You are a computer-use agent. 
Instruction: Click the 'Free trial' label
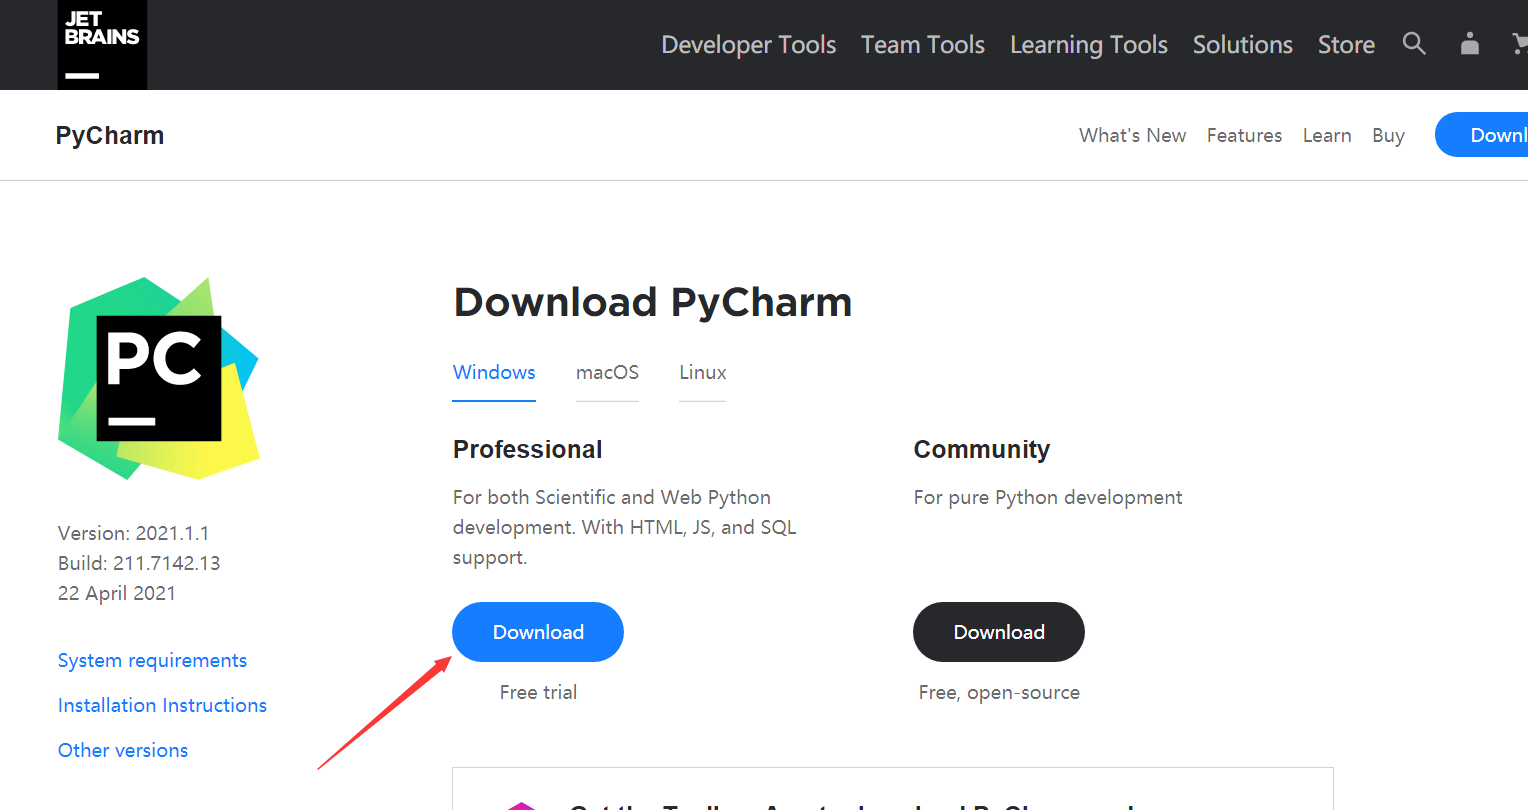[x=538, y=692]
